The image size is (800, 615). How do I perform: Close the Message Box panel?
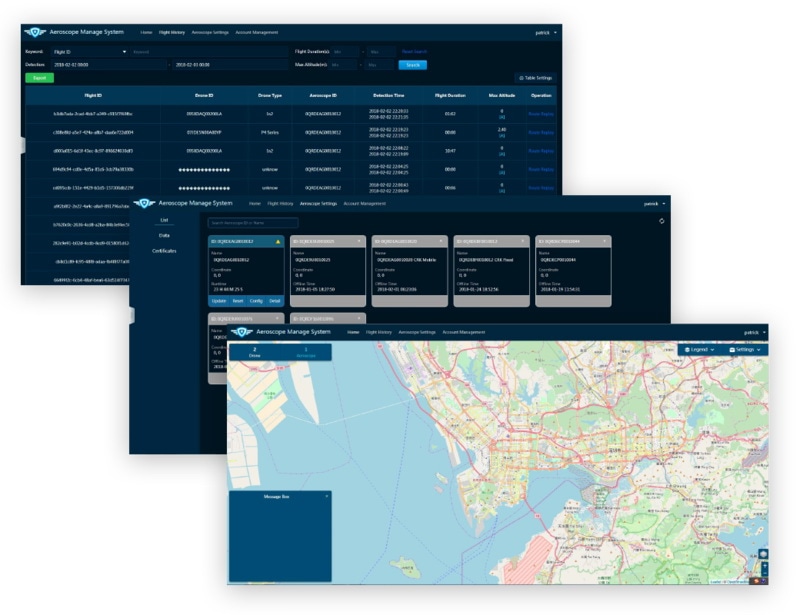[x=326, y=495]
